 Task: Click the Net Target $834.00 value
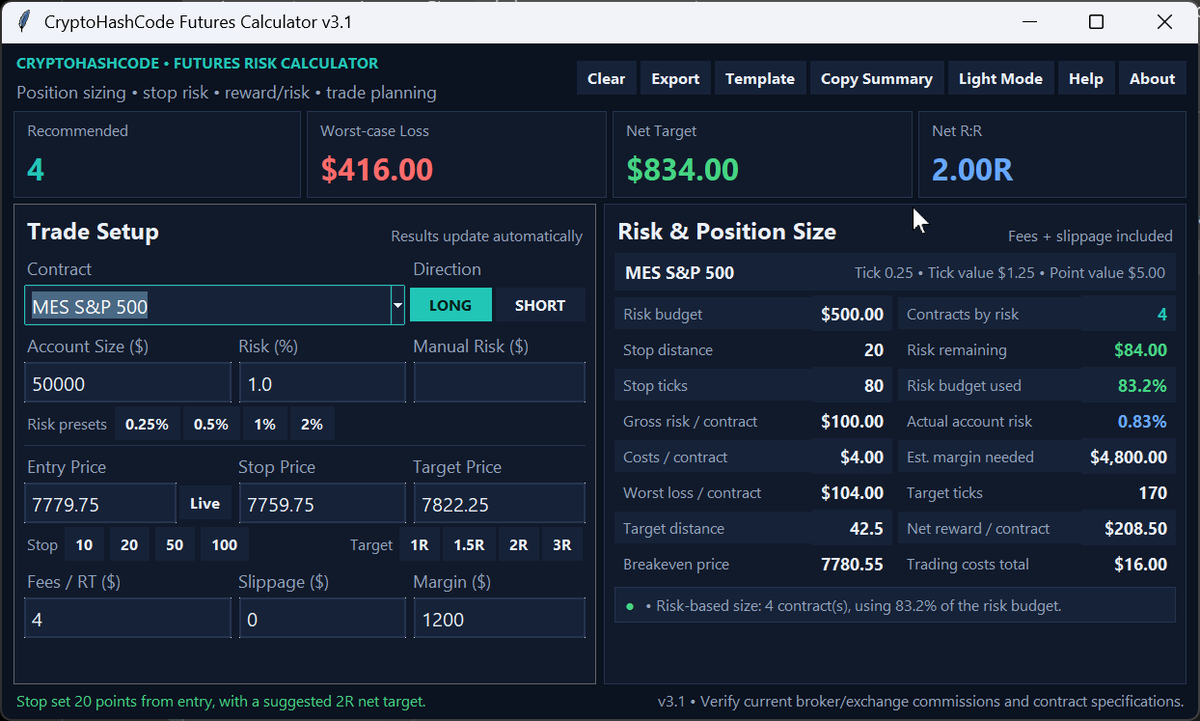[682, 170]
